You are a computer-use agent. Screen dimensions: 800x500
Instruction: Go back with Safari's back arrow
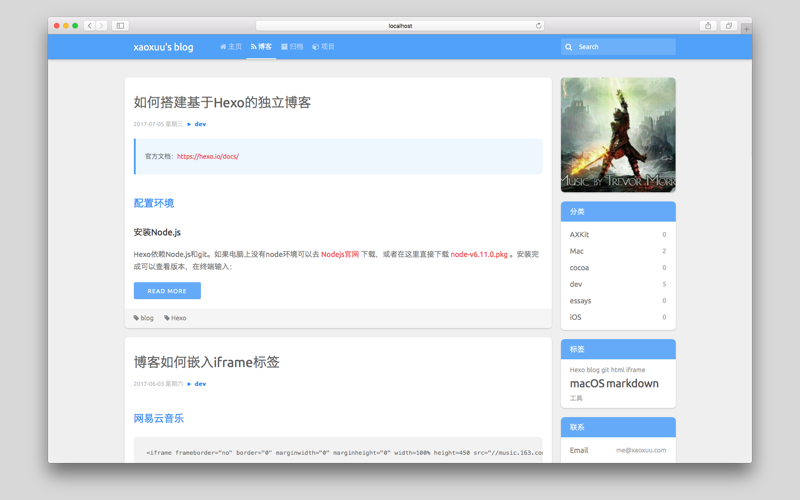(x=89, y=26)
